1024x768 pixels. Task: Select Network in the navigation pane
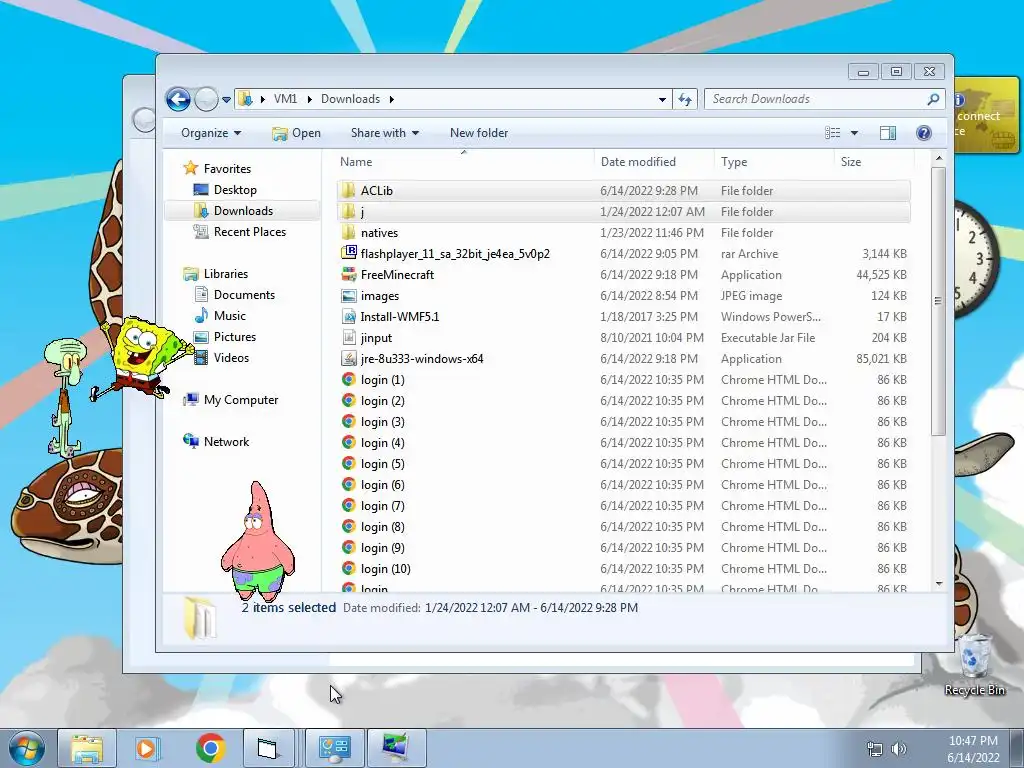pos(226,441)
